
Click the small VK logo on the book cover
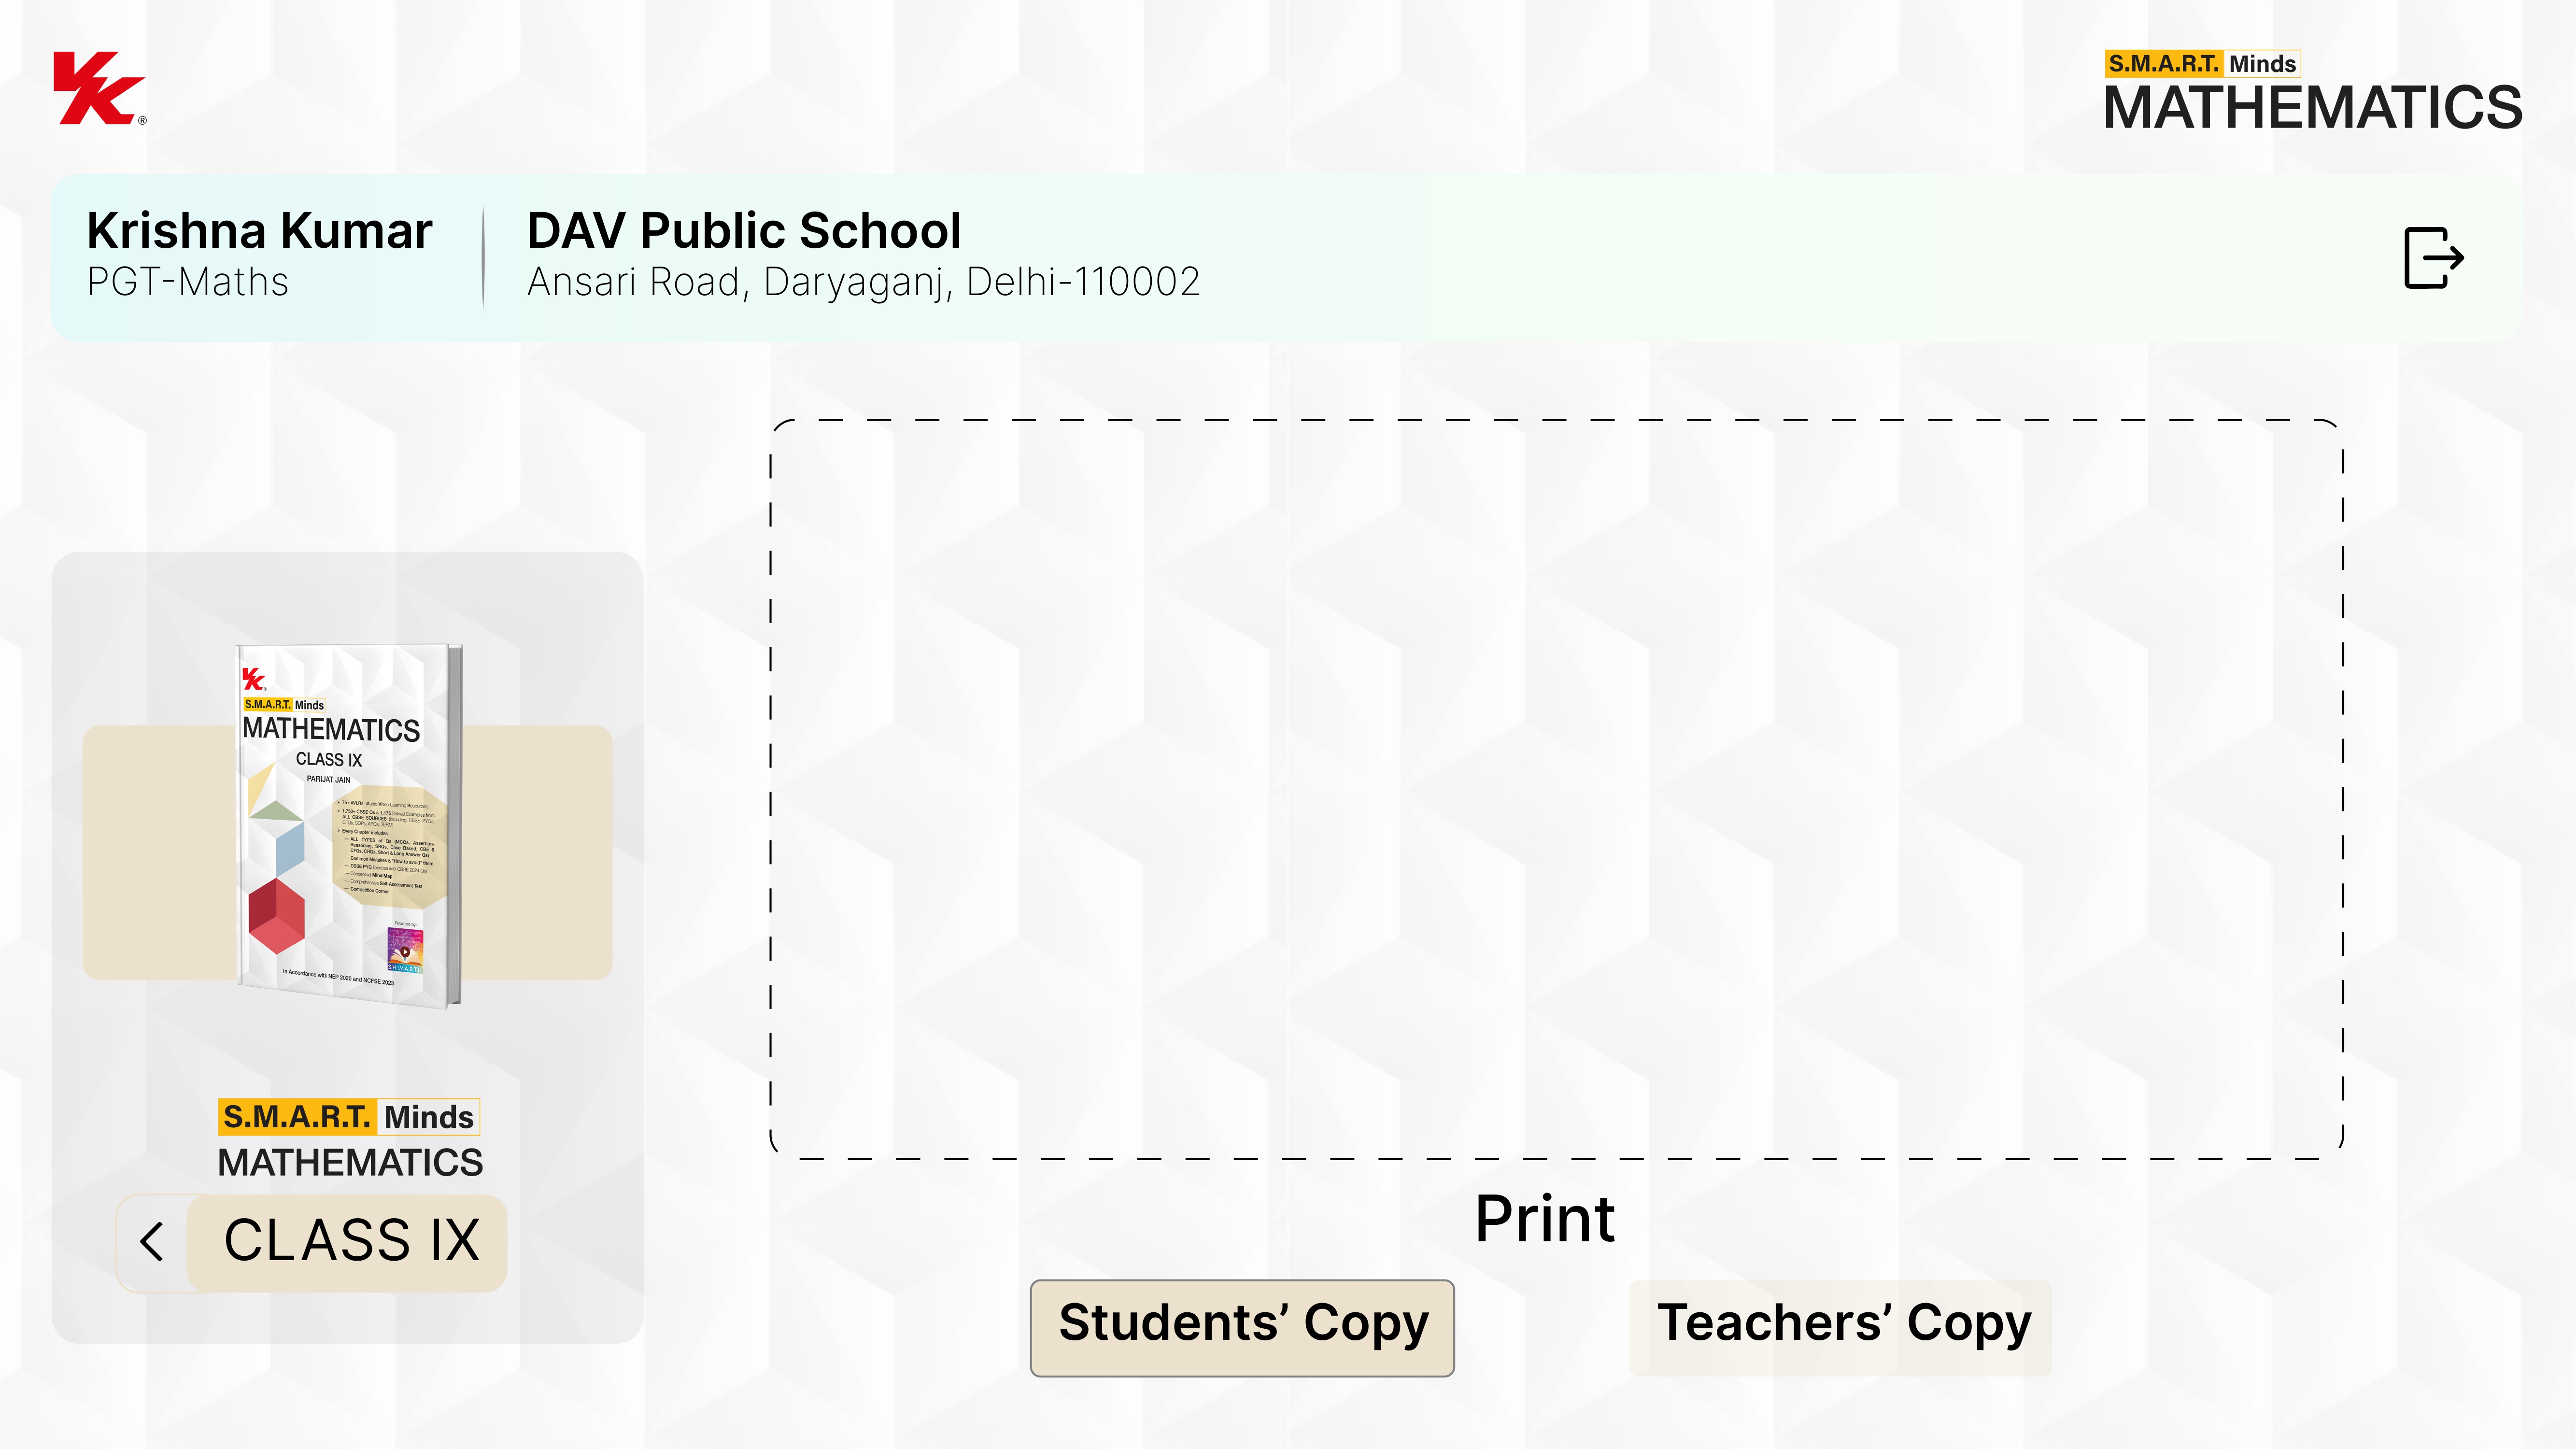tap(253, 680)
